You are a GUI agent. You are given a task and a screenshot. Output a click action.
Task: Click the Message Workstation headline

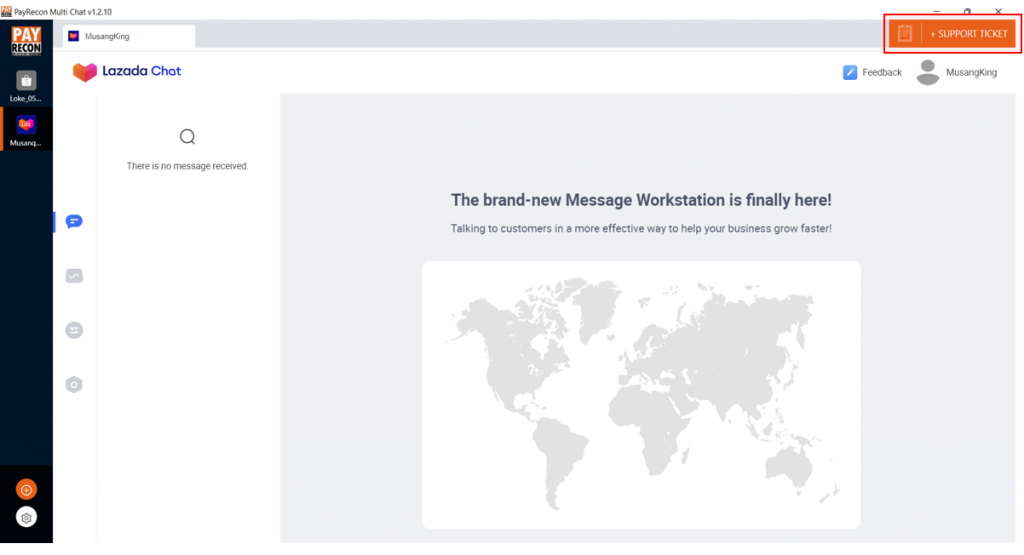641,200
